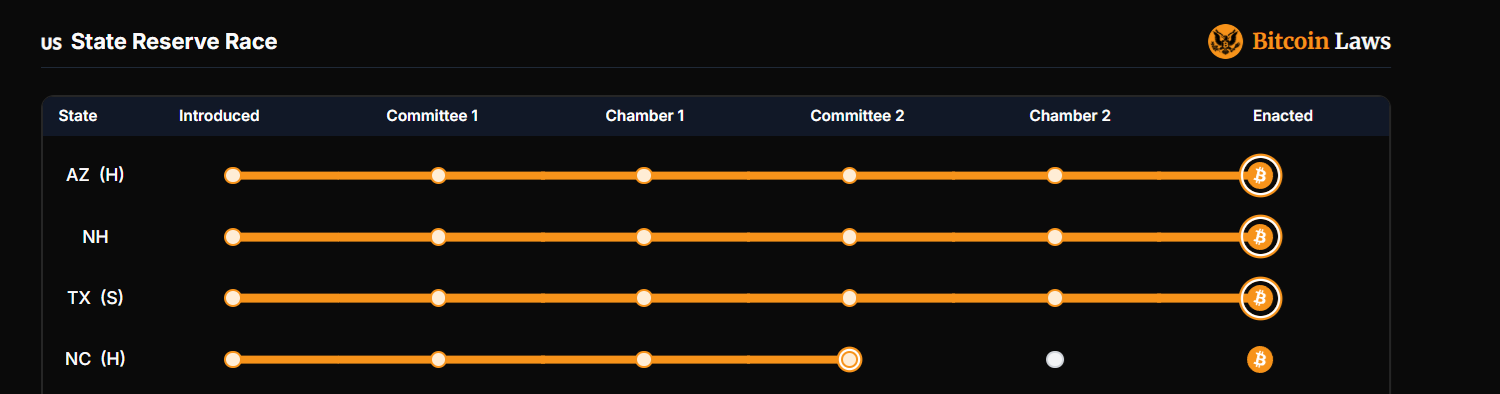Image resolution: width=1500 pixels, height=394 pixels.
Task: Click the AZ Chamber 2 stage dot
Action: [1055, 176]
